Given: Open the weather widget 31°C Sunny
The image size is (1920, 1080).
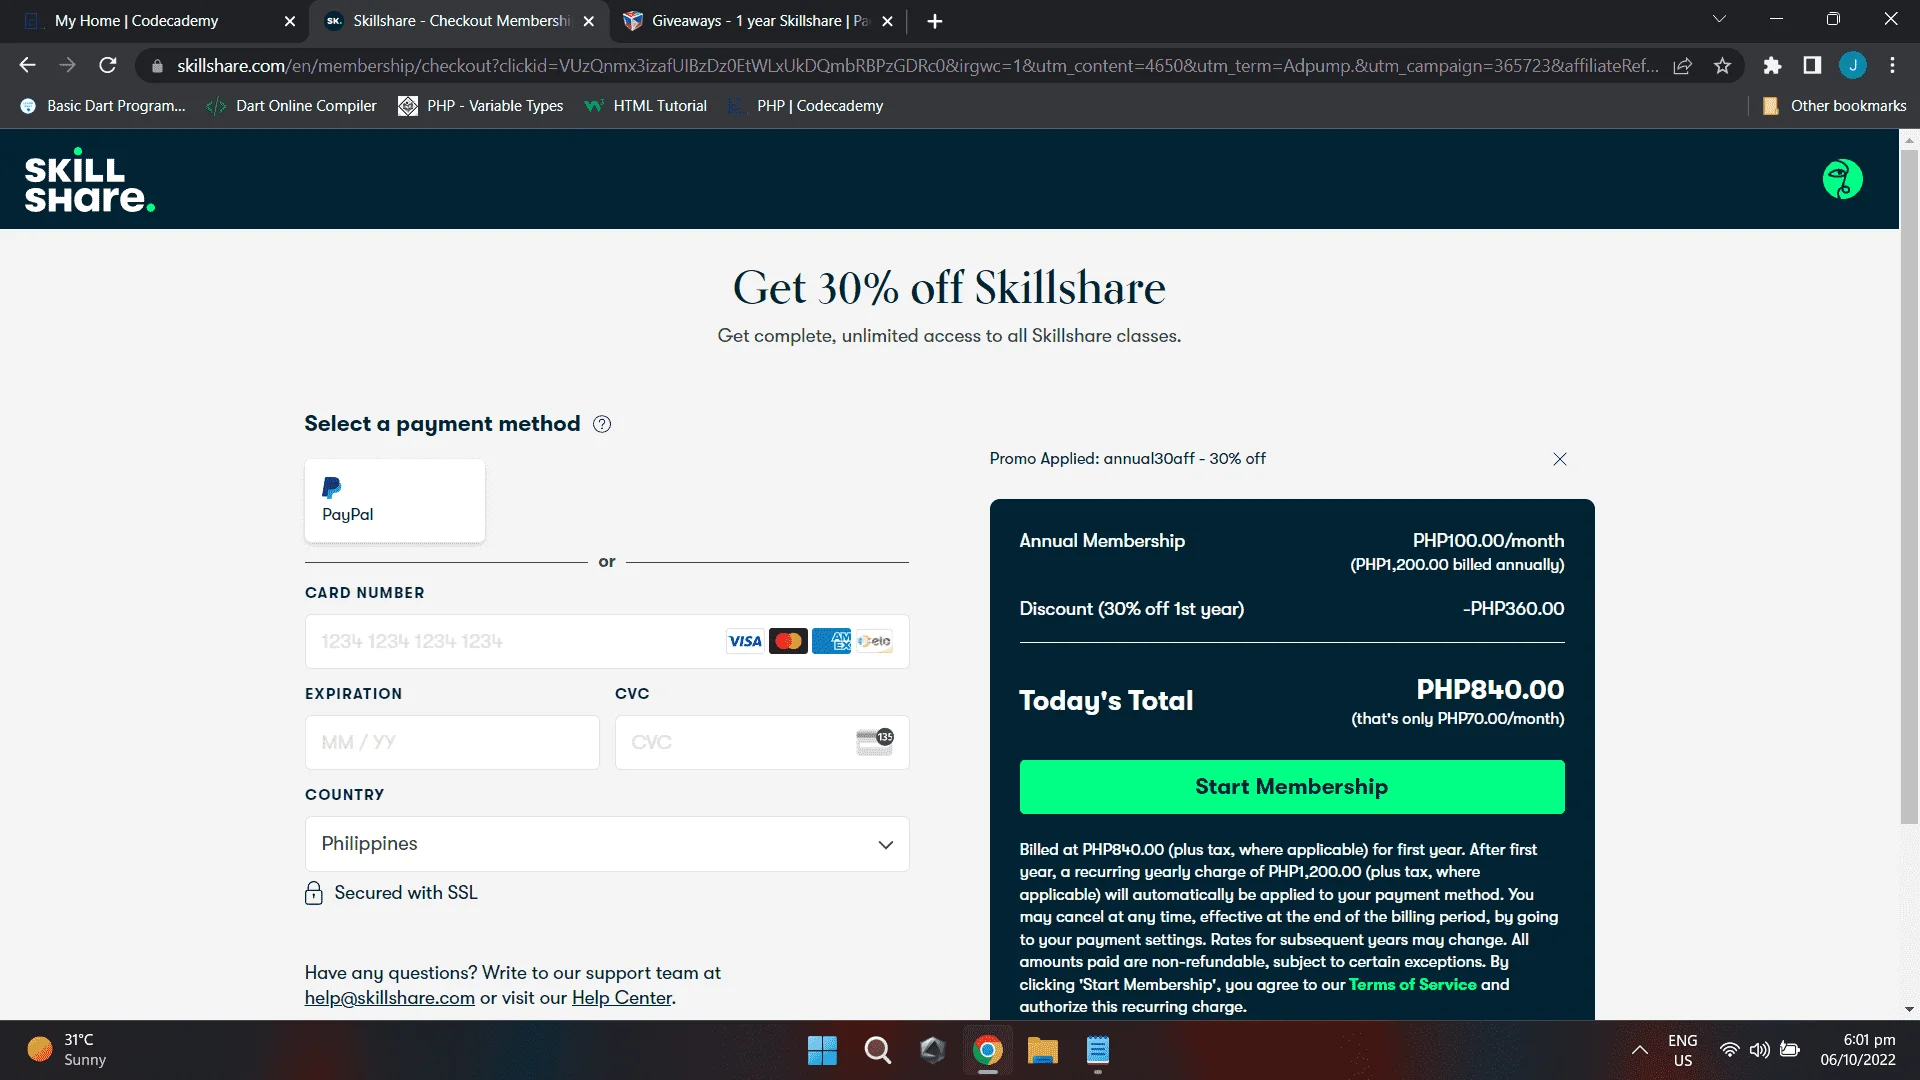Looking at the screenshot, I should click(x=68, y=1050).
